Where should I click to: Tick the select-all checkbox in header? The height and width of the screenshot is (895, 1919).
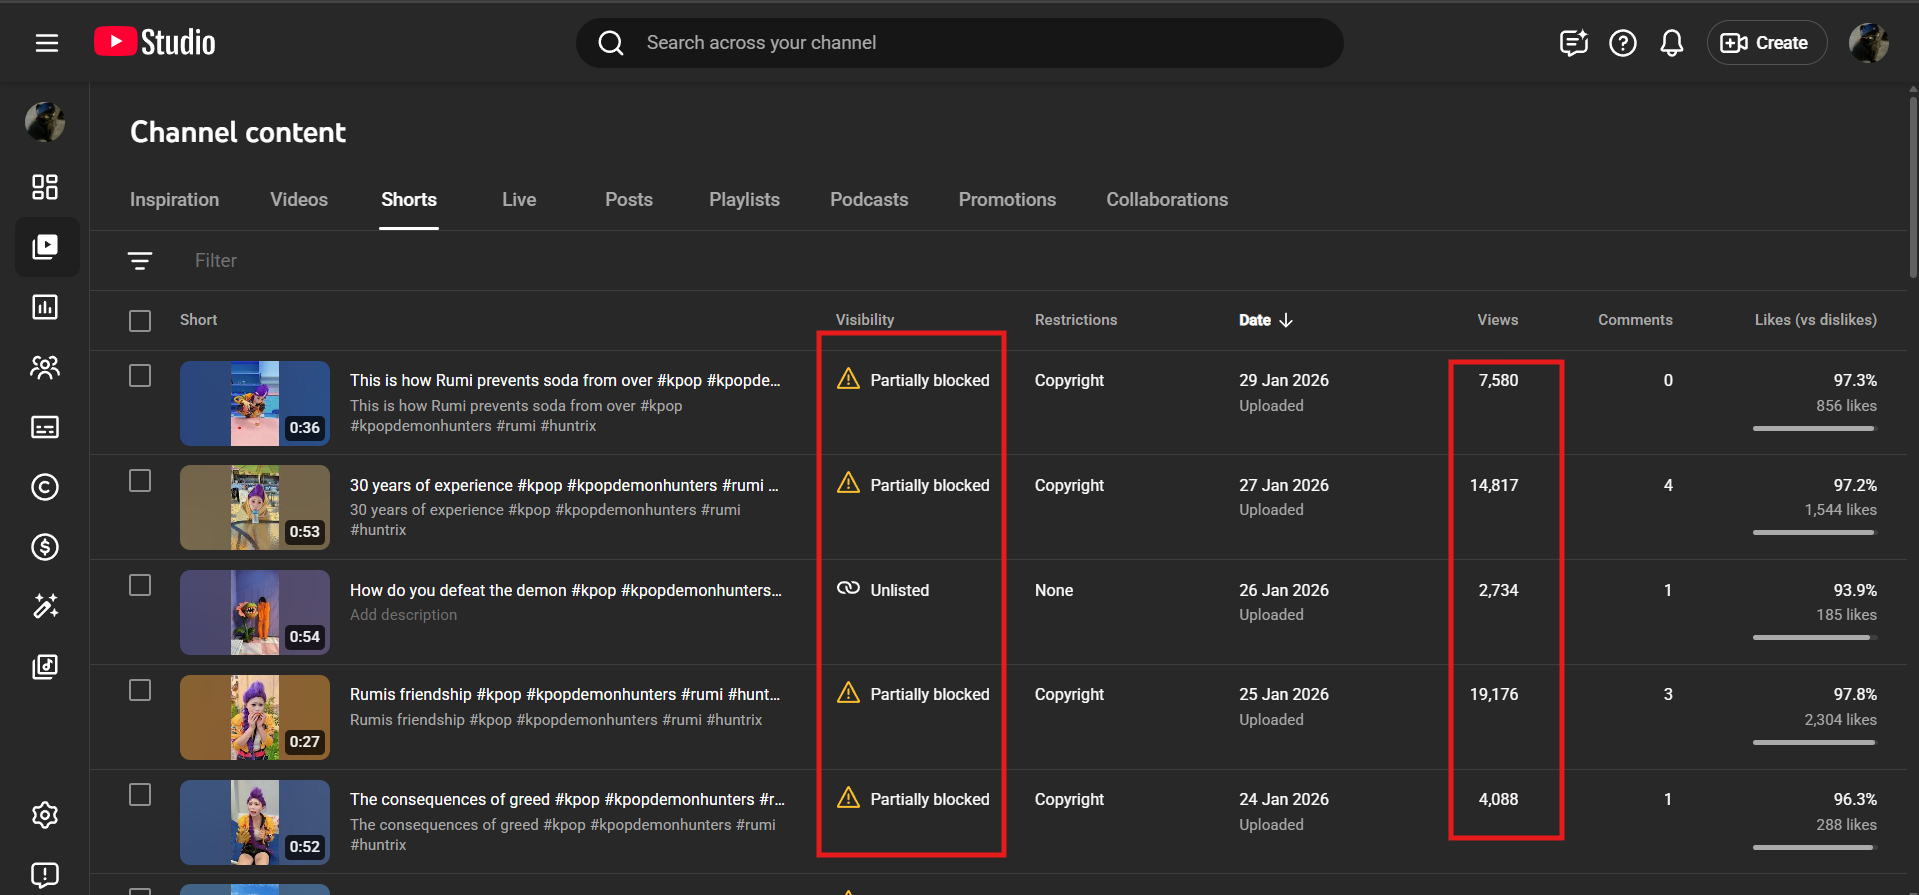(140, 321)
